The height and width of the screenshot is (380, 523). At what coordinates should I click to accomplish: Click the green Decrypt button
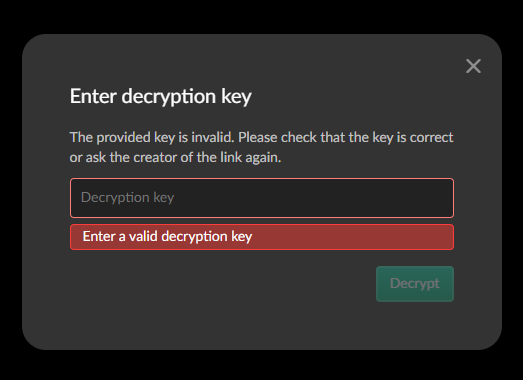pyautogui.click(x=415, y=284)
